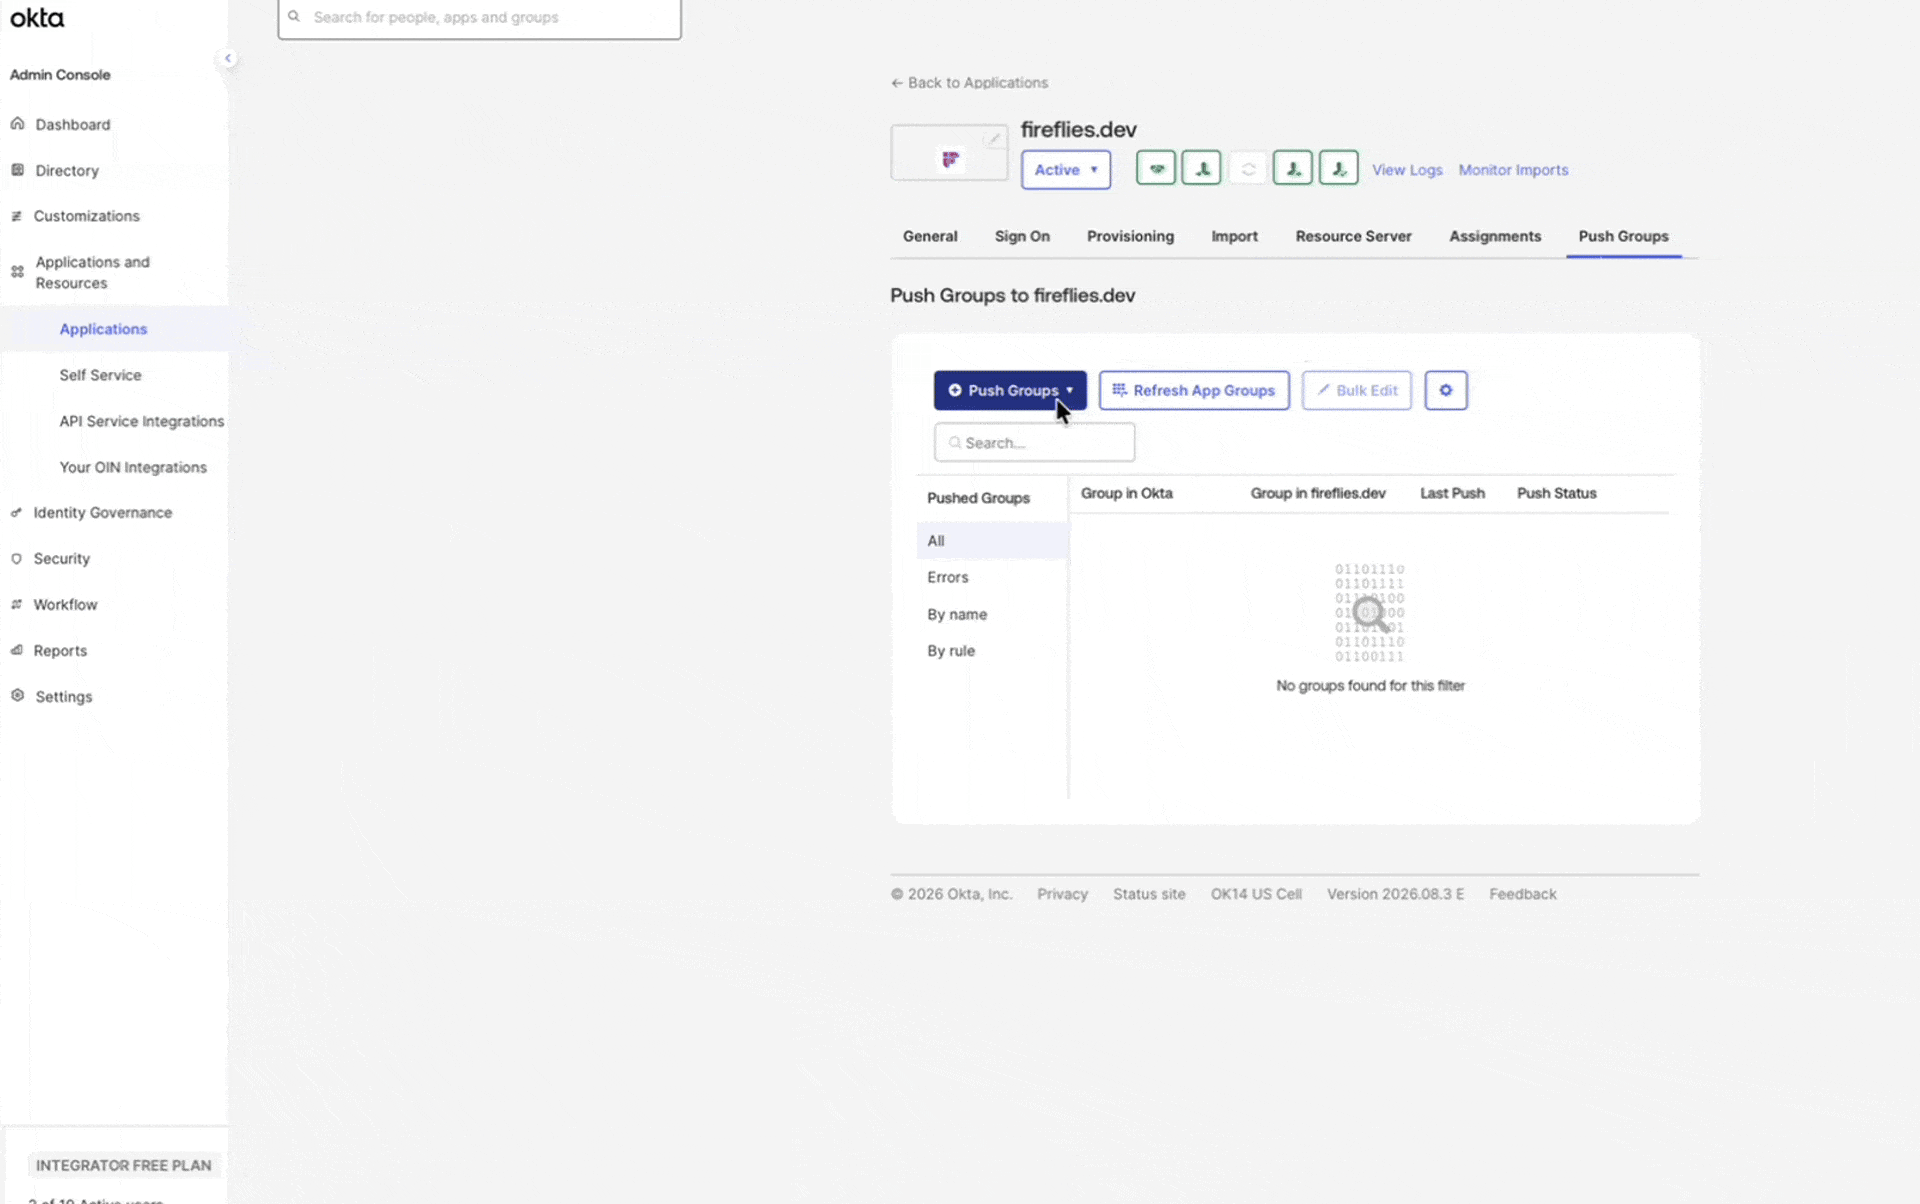Screen dimensions: 1920x1204
Task: Switch to the Assignments tab
Action: [1495, 236]
